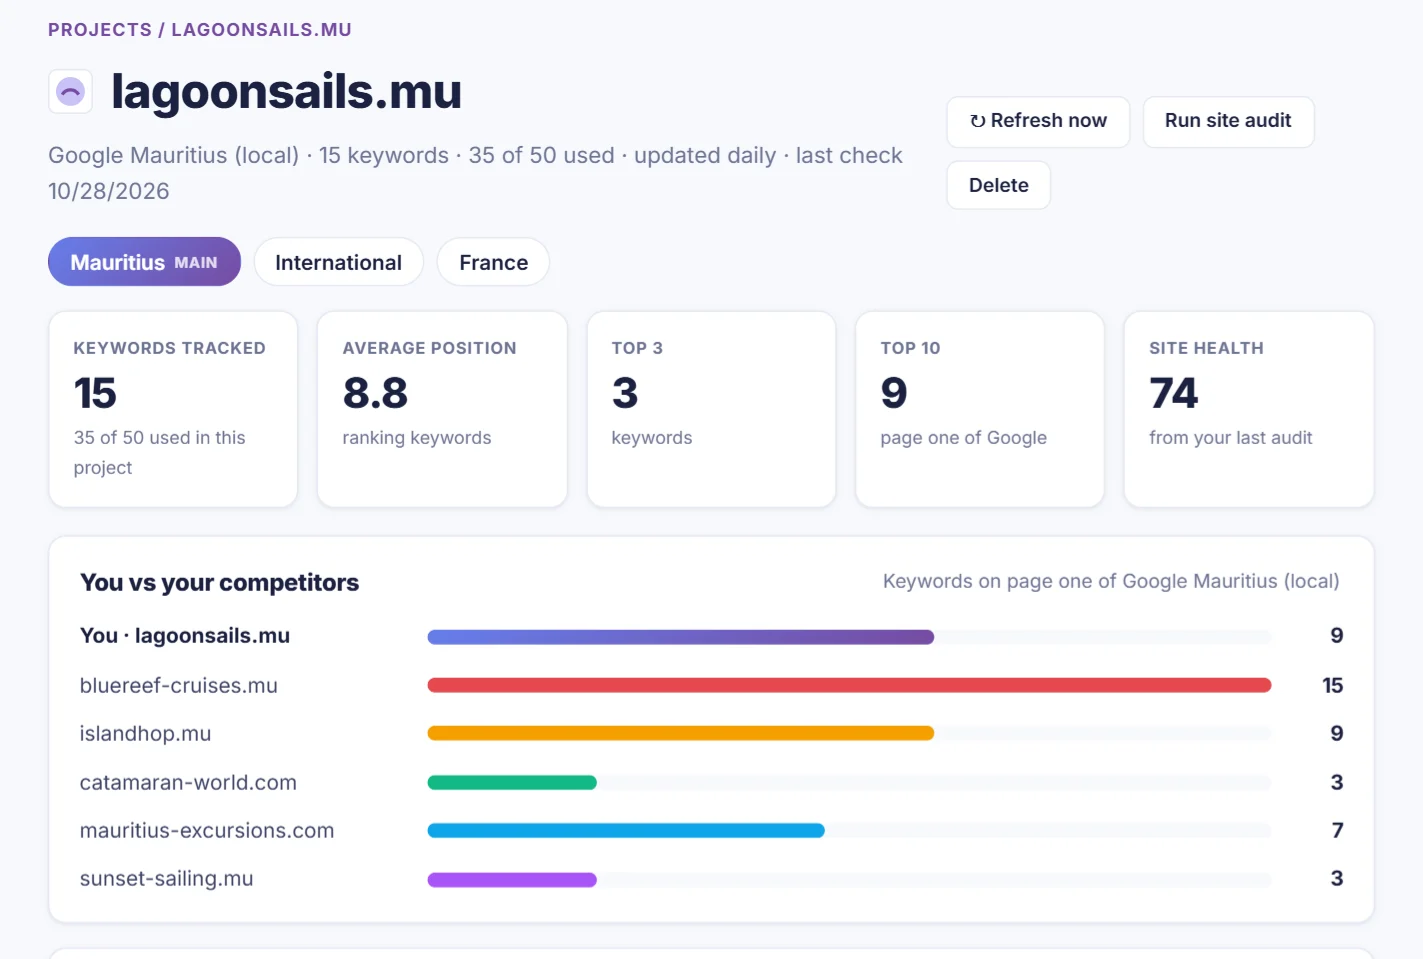Click the catamaran-world.com green bar
Image resolution: width=1423 pixels, height=959 pixels.
coord(512,782)
